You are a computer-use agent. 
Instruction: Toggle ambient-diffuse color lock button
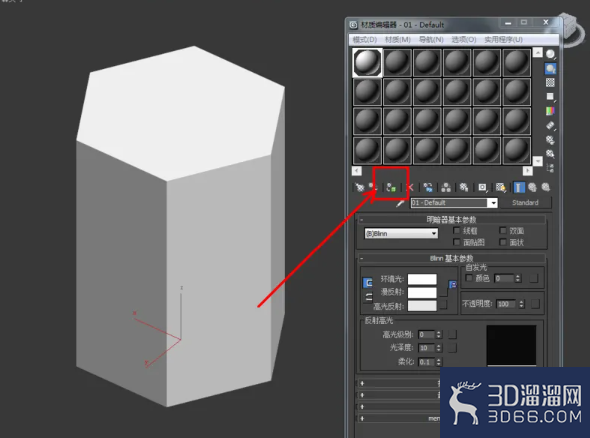(x=368, y=283)
